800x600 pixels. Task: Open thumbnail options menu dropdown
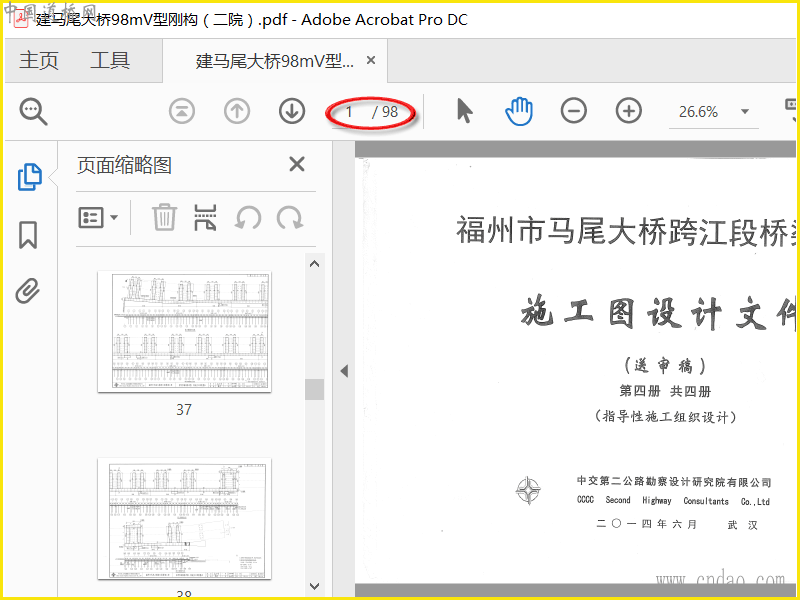click(x=98, y=218)
